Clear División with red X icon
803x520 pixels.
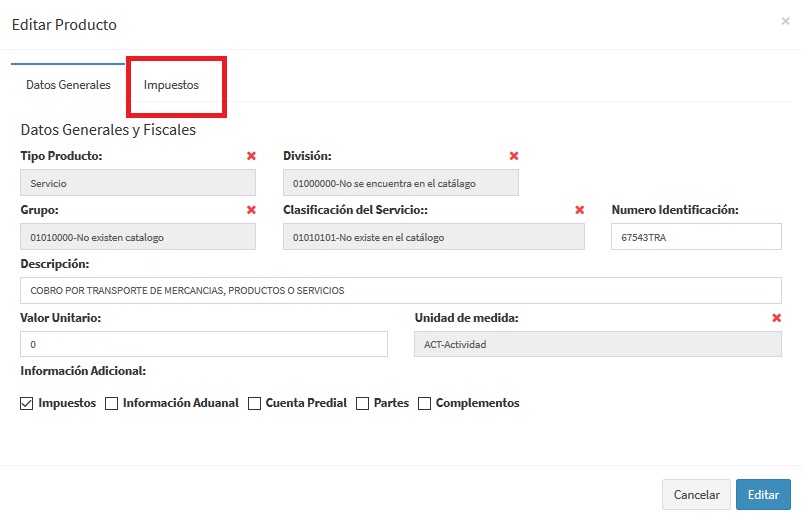(514, 156)
